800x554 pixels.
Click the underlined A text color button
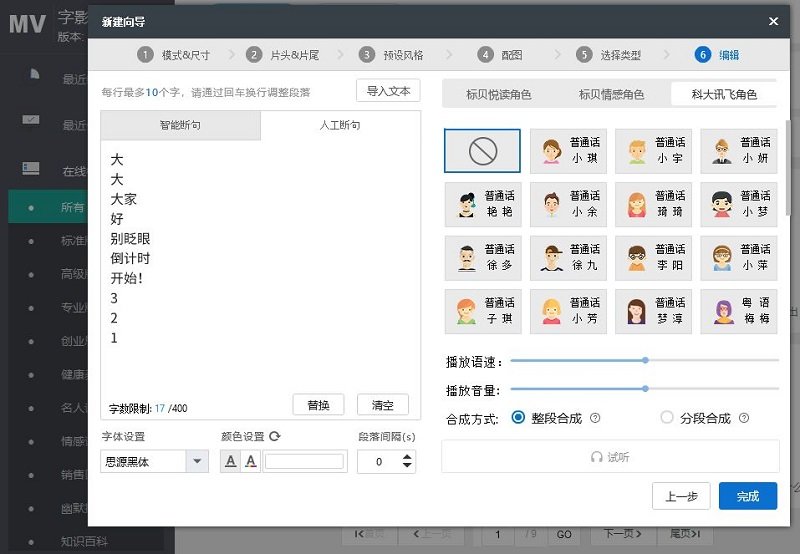231,461
